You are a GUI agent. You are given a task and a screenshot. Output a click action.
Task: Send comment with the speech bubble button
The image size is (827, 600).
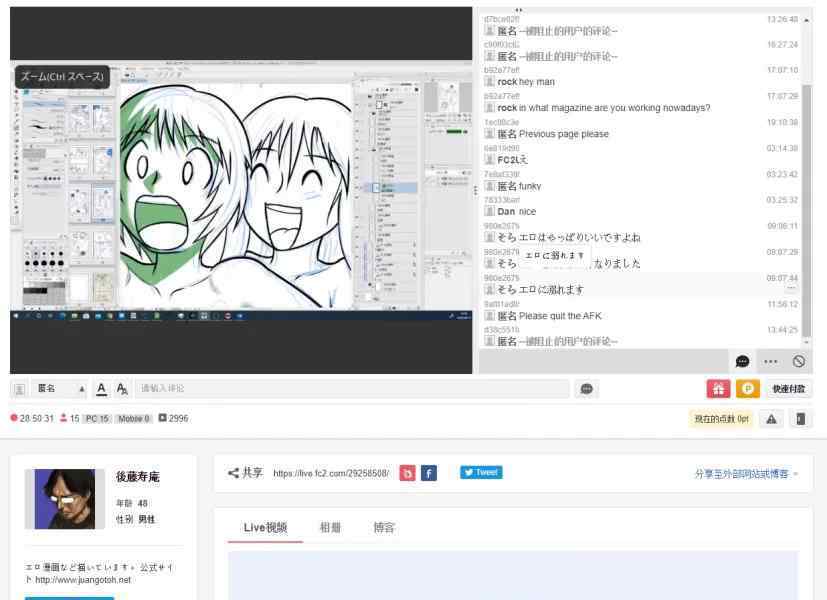[586, 389]
